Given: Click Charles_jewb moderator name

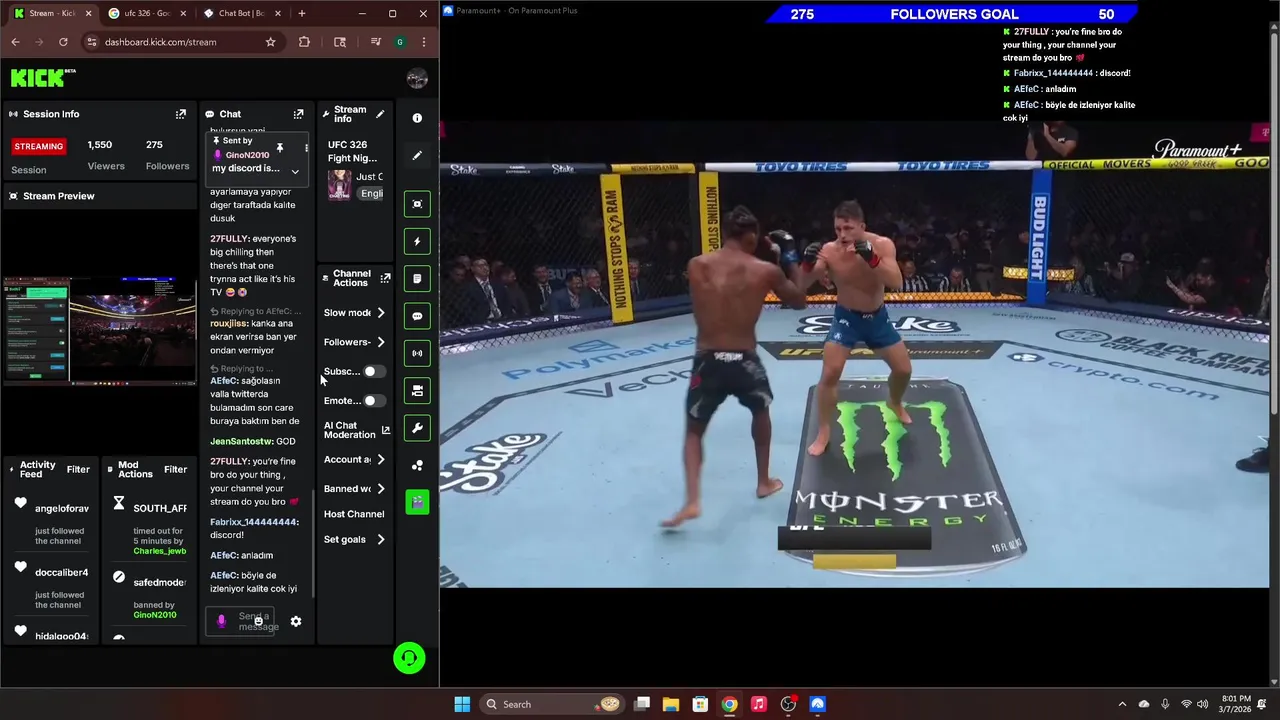Looking at the screenshot, I should pos(160,551).
